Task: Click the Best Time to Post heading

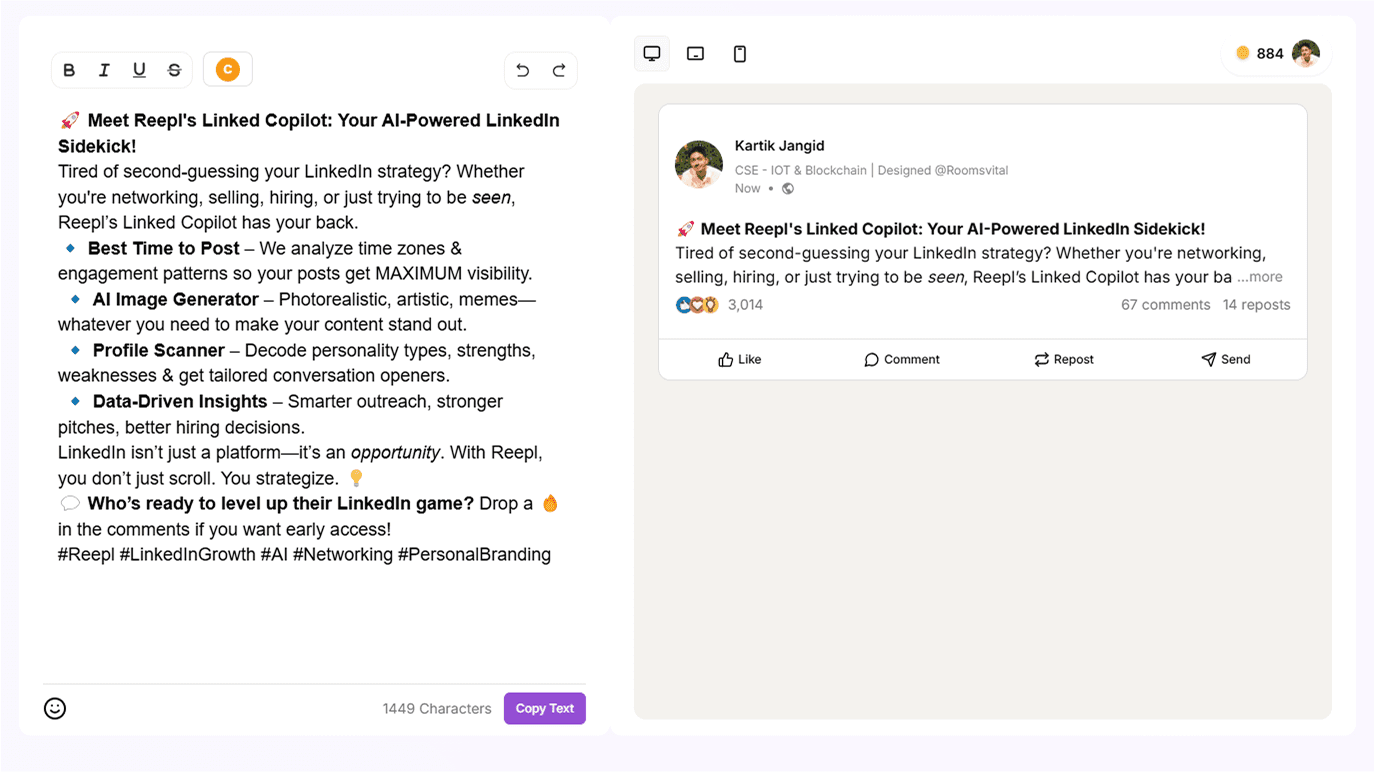Action: click(164, 248)
